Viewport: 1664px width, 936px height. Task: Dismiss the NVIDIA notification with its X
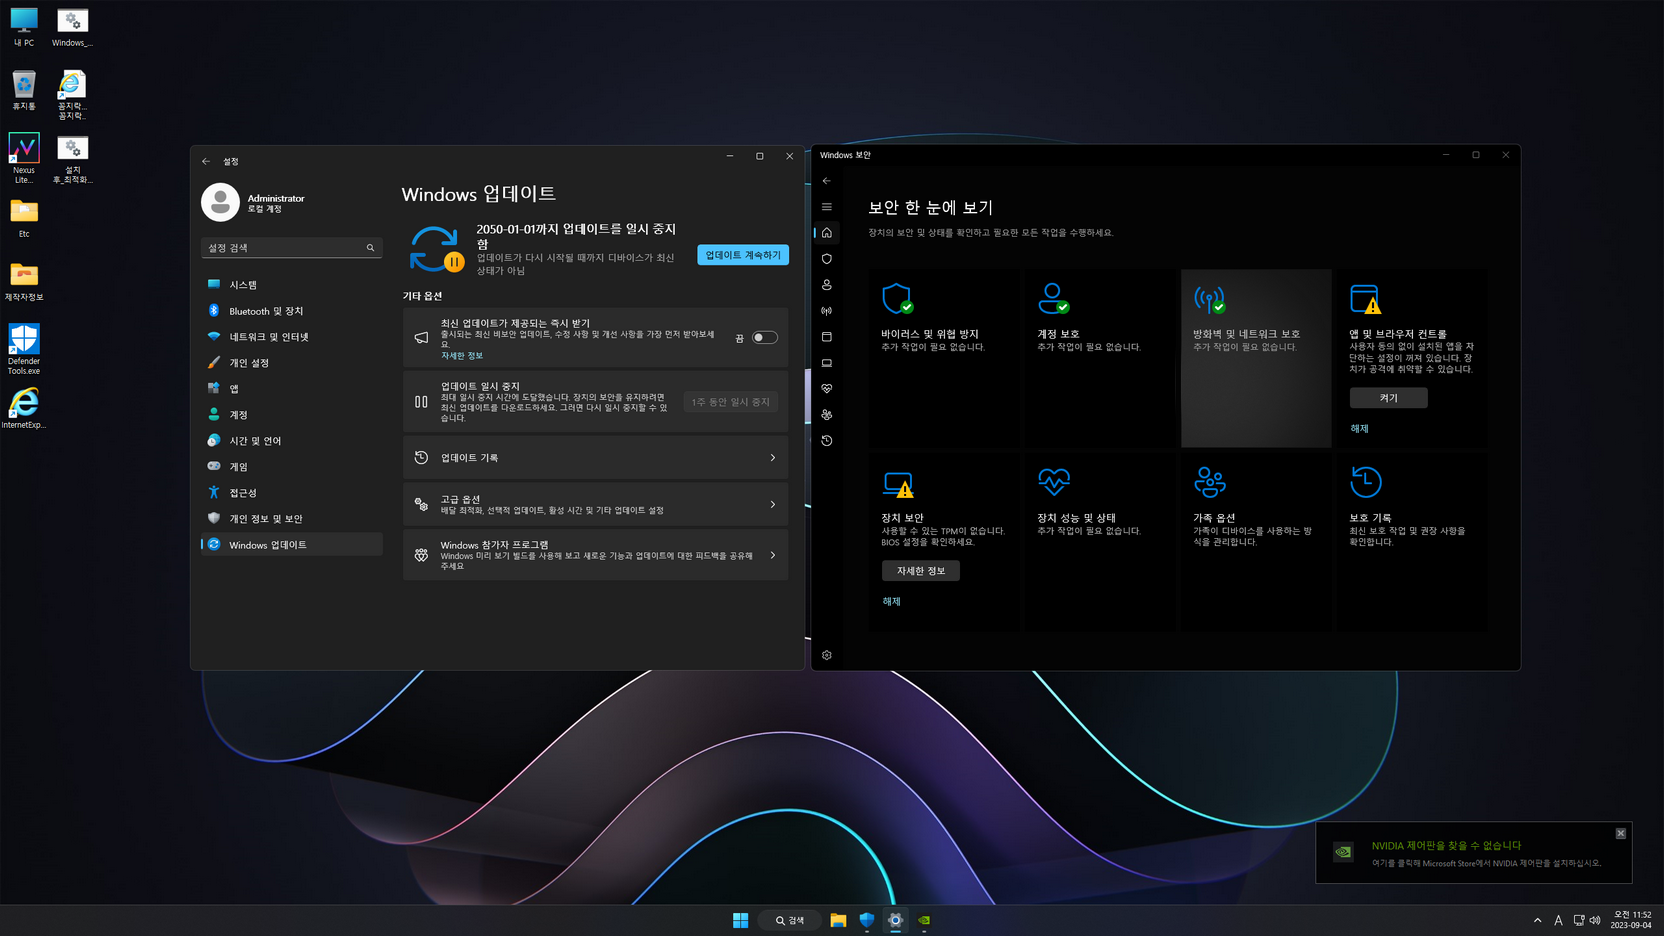1621,833
